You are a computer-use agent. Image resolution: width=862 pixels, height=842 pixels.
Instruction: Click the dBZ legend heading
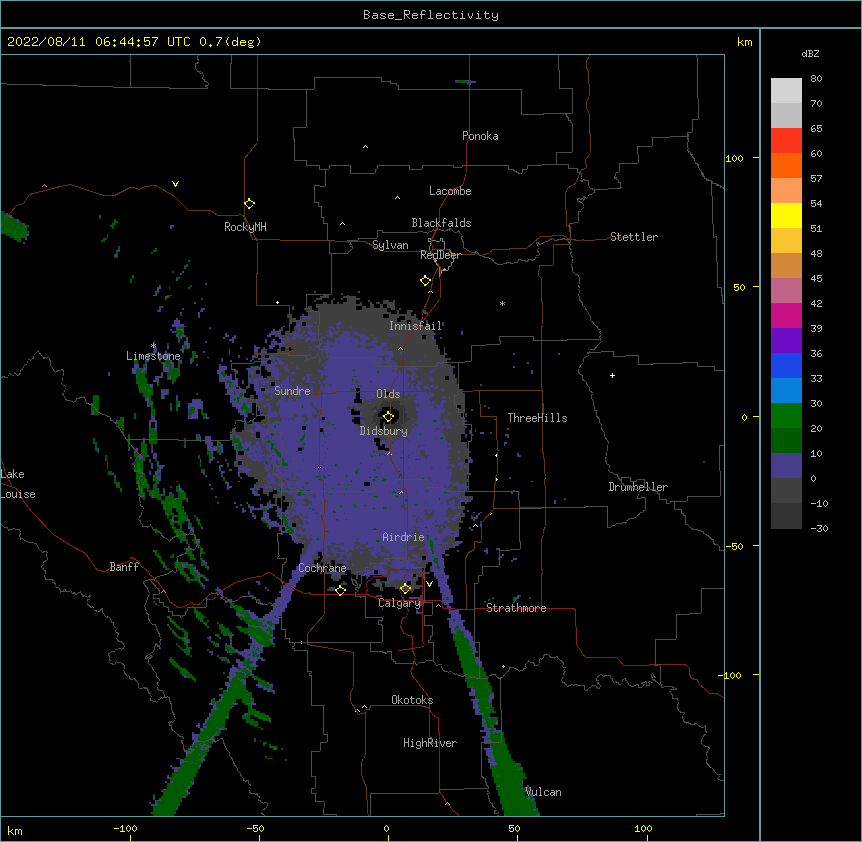[810, 54]
